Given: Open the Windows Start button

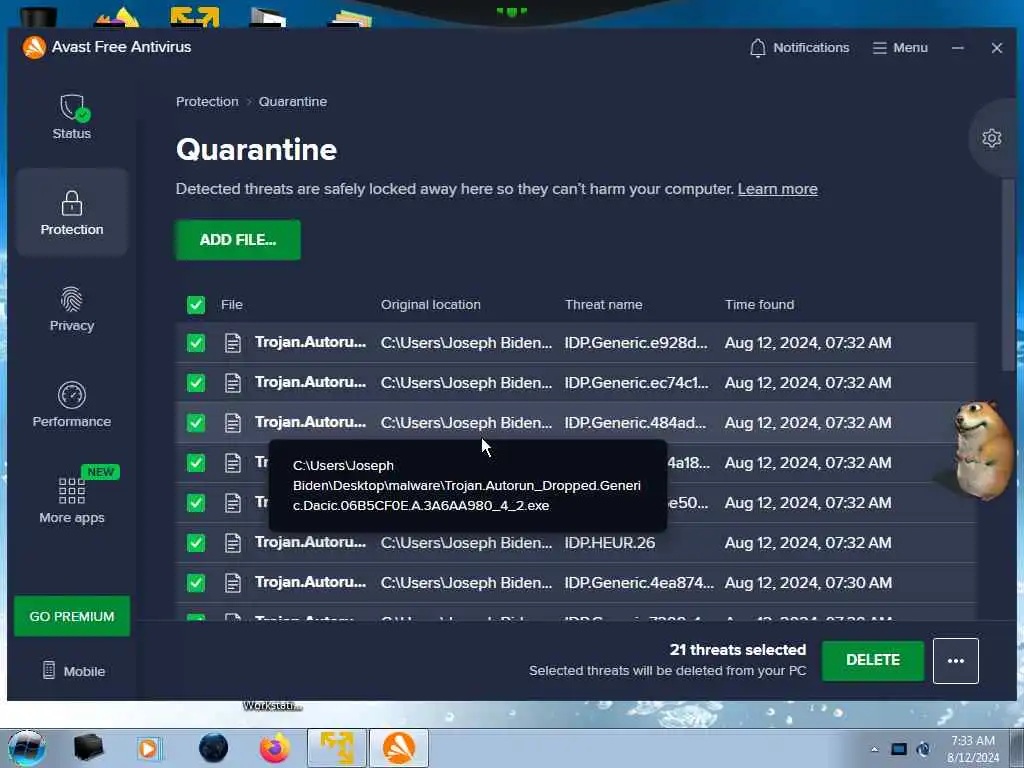Looking at the screenshot, I should coord(27,748).
